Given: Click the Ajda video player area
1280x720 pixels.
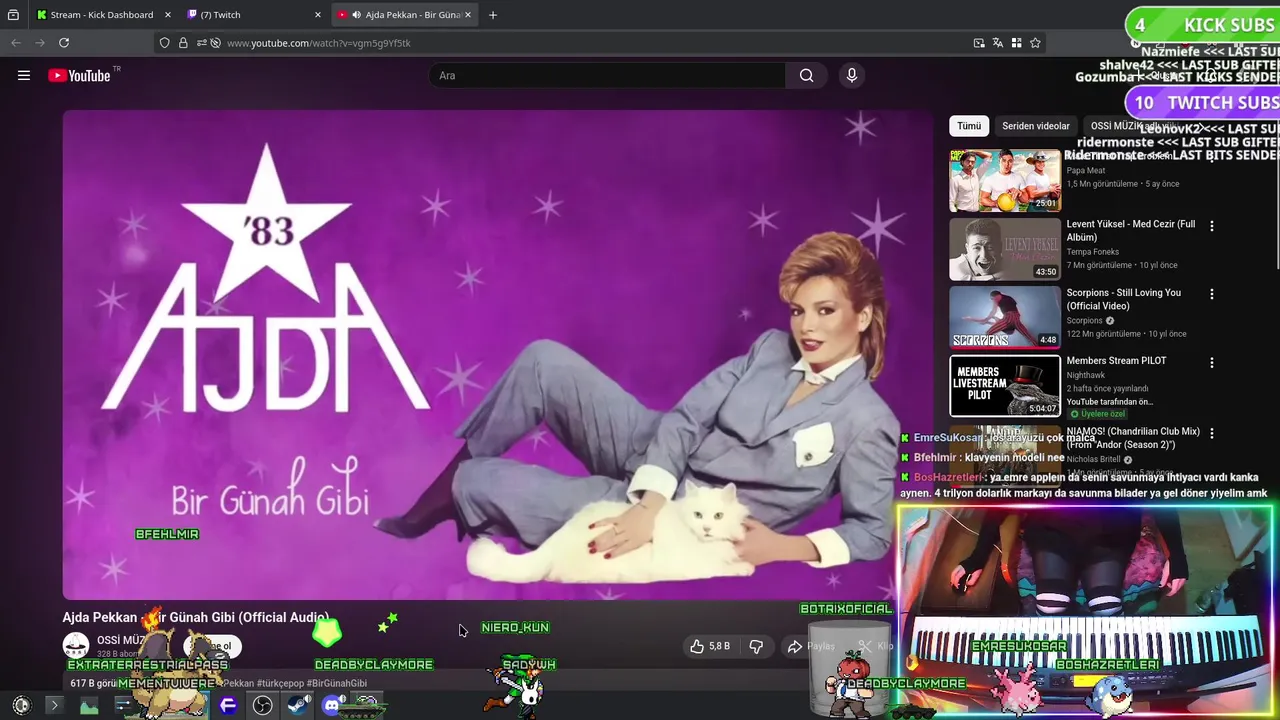Looking at the screenshot, I should click(497, 354).
